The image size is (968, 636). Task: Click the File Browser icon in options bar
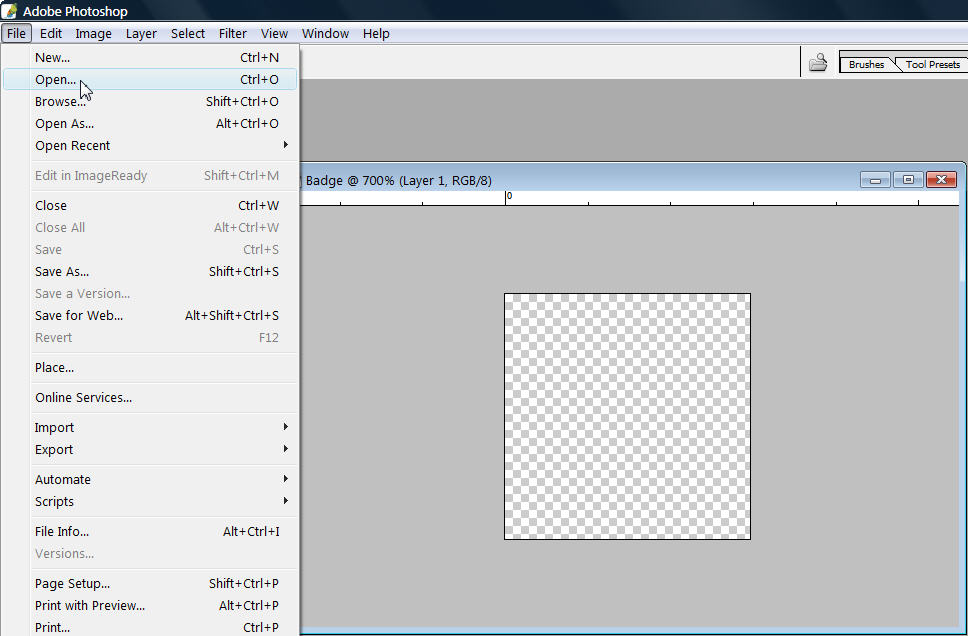click(x=818, y=62)
